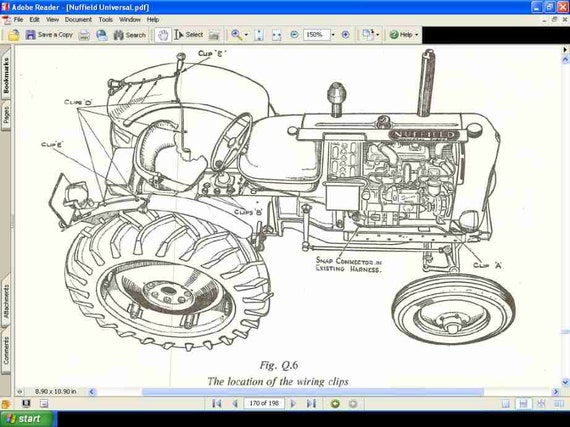Open the zoom percentage dropdown
This screenshot has width=570, height=427.
333,35
